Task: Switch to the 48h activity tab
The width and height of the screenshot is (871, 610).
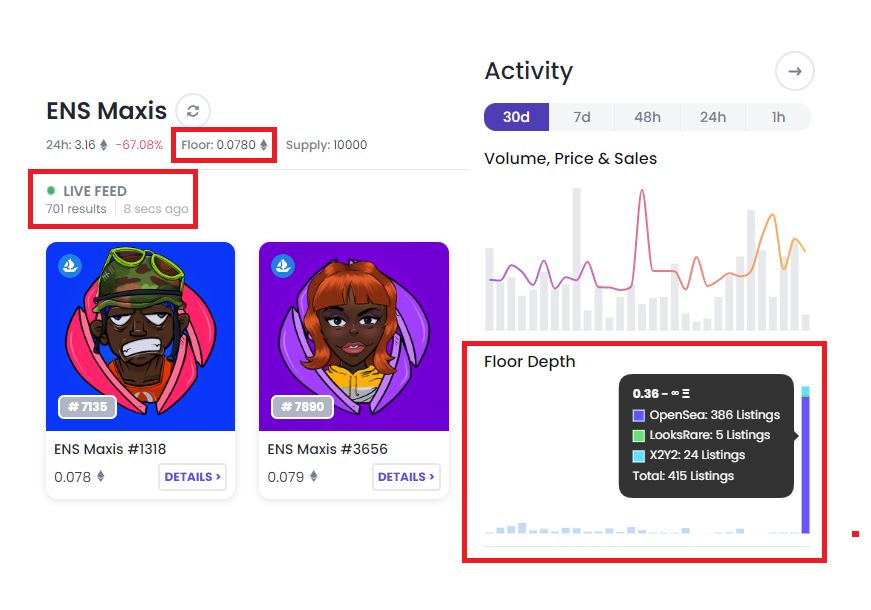Action: pos(647,117)
